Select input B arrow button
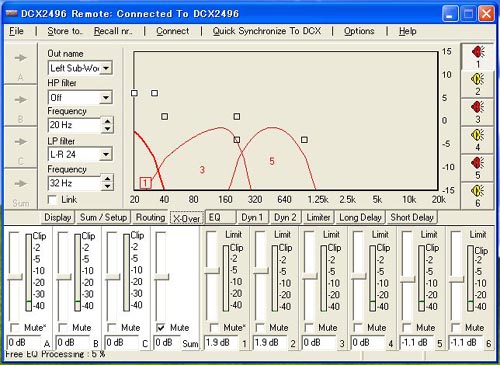500x365 pixels. 21,105
